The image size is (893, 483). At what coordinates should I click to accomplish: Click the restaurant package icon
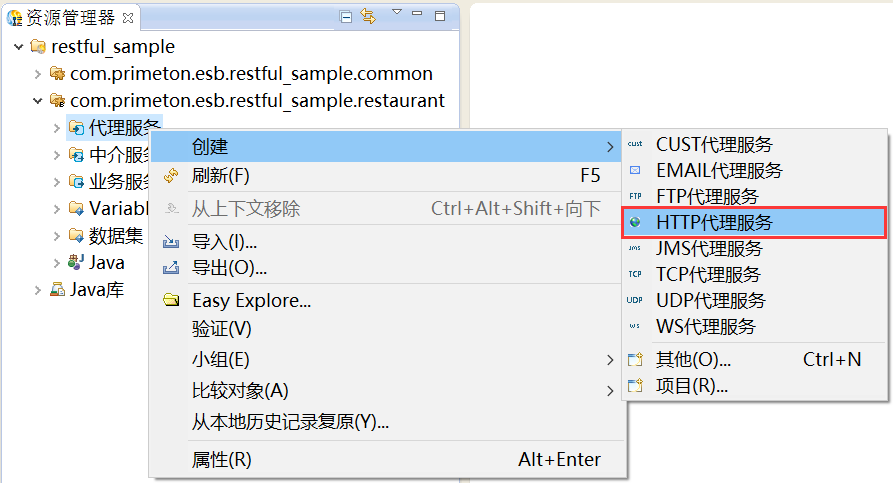[x=57, y=100]
